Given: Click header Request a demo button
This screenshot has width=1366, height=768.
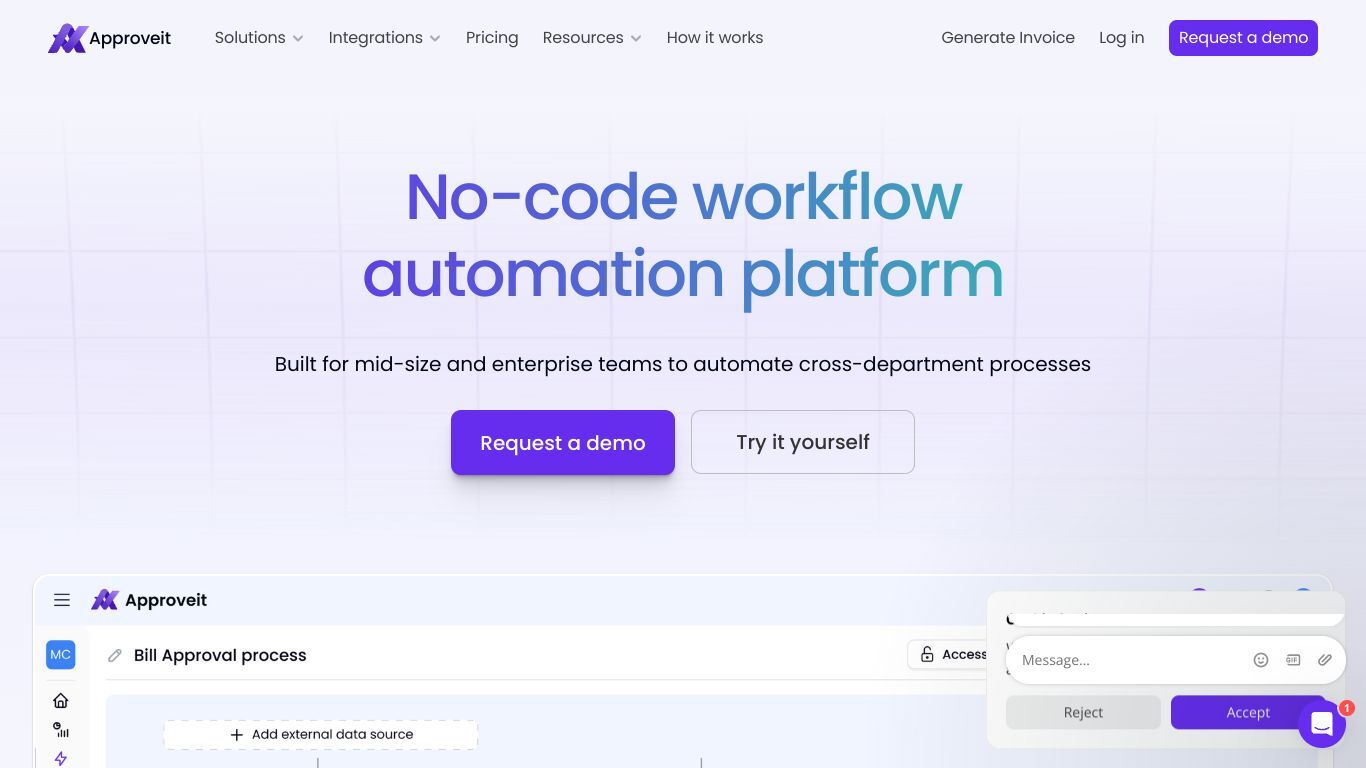Looking at the screenshot, I should pyautogui.click(x=1243, y=38).
